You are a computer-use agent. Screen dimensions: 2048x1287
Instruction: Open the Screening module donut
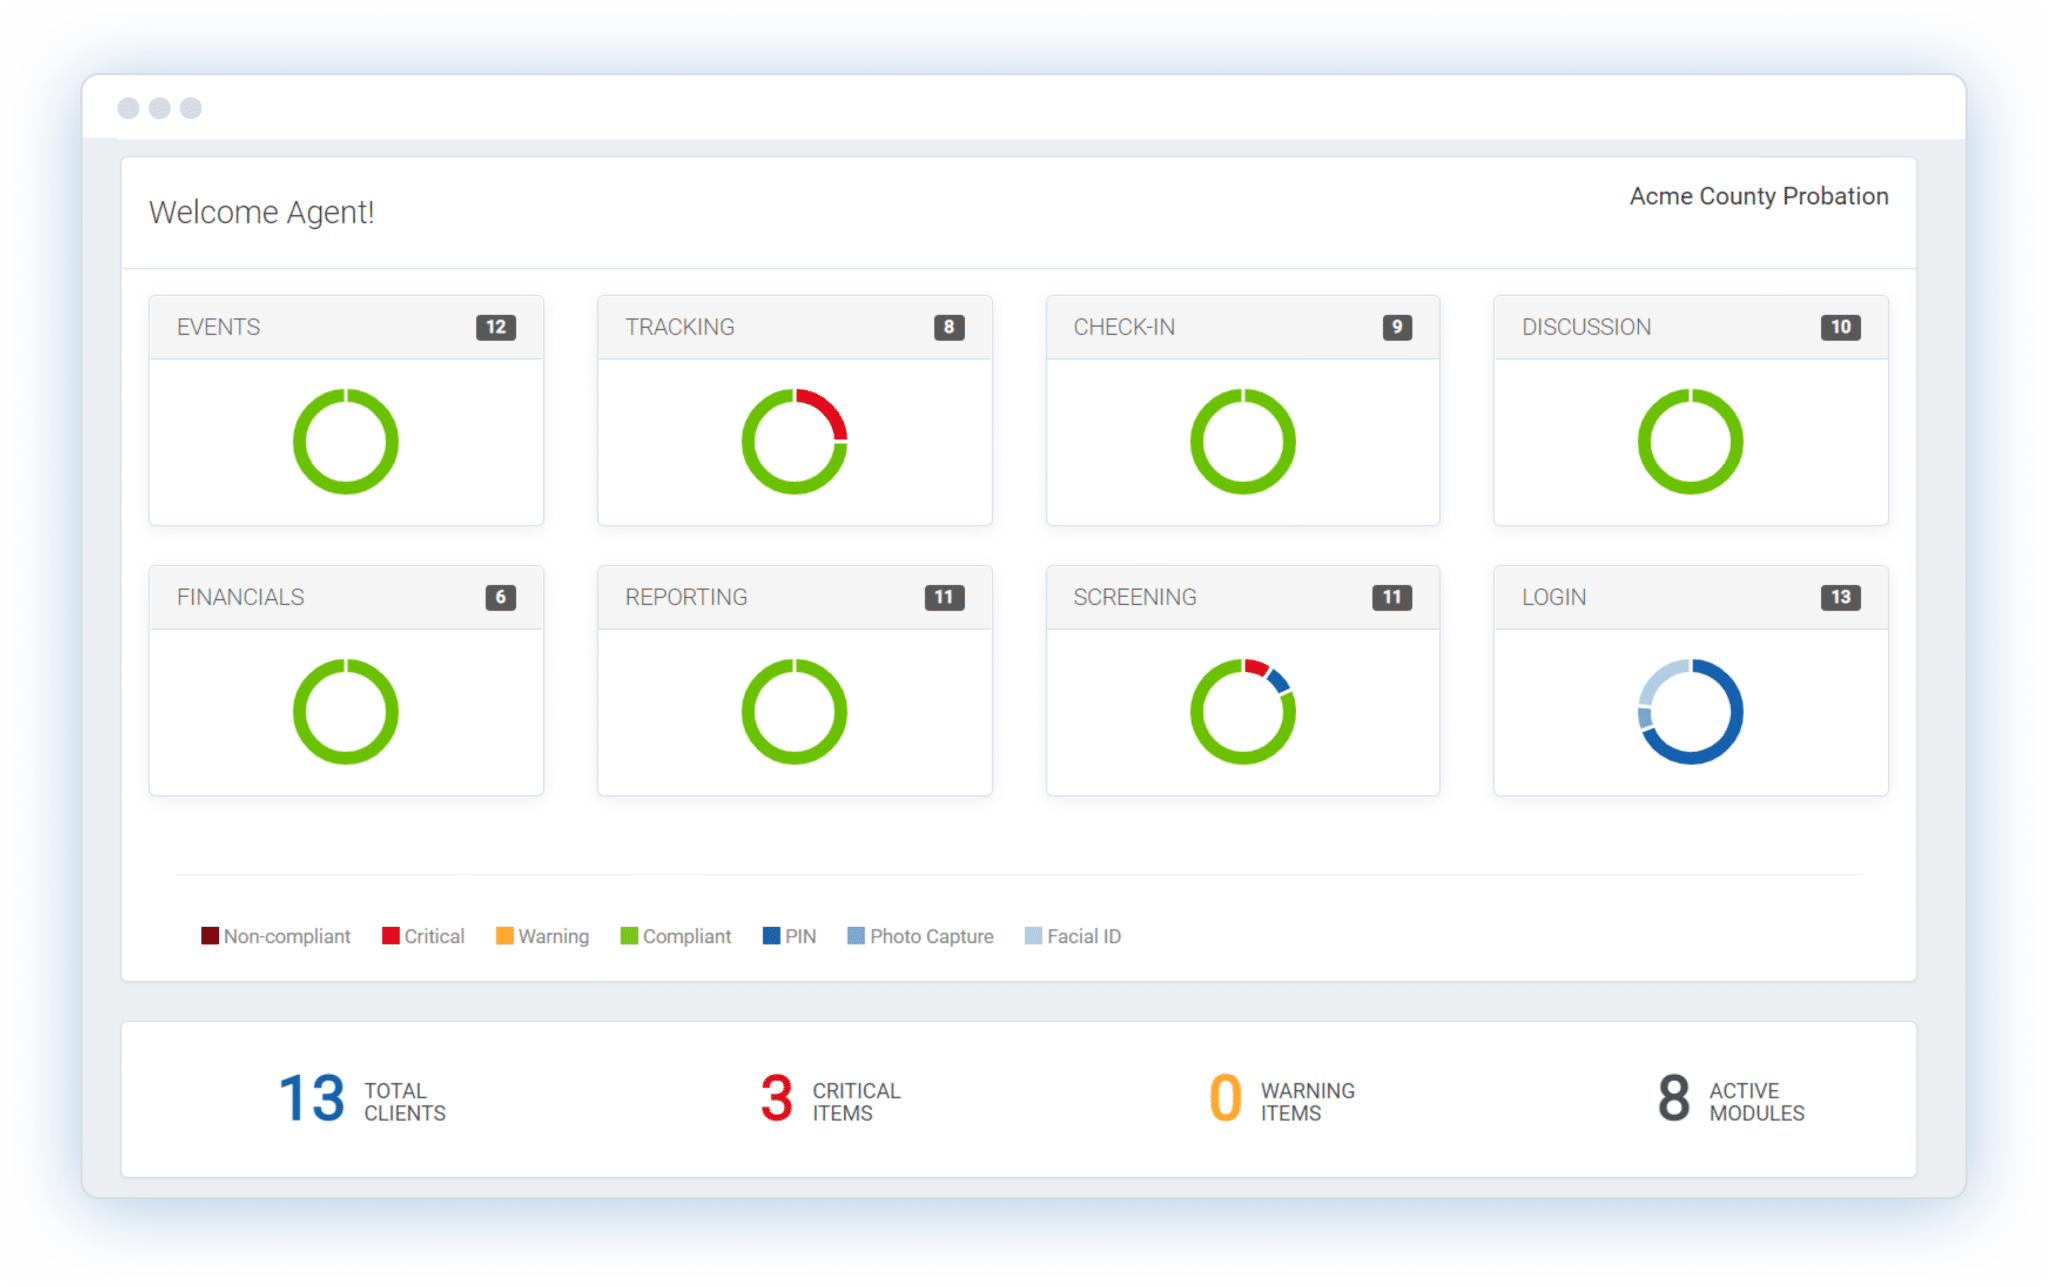[x=1243, y=712]
